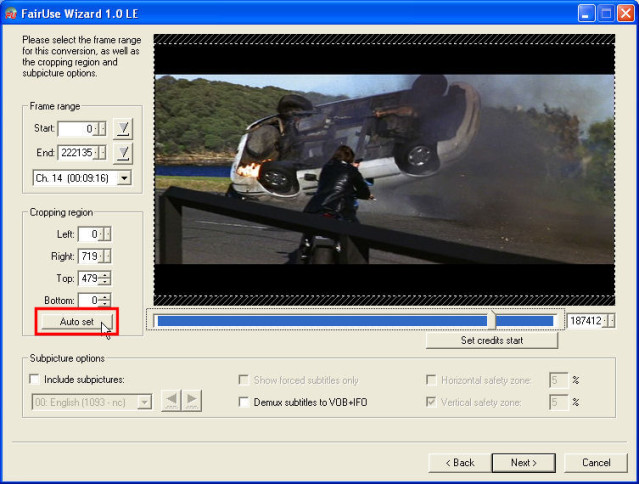Open the chapter dropdown showing Ch. 14
Screen dimensions: 639x484
(x=123, y=178)
